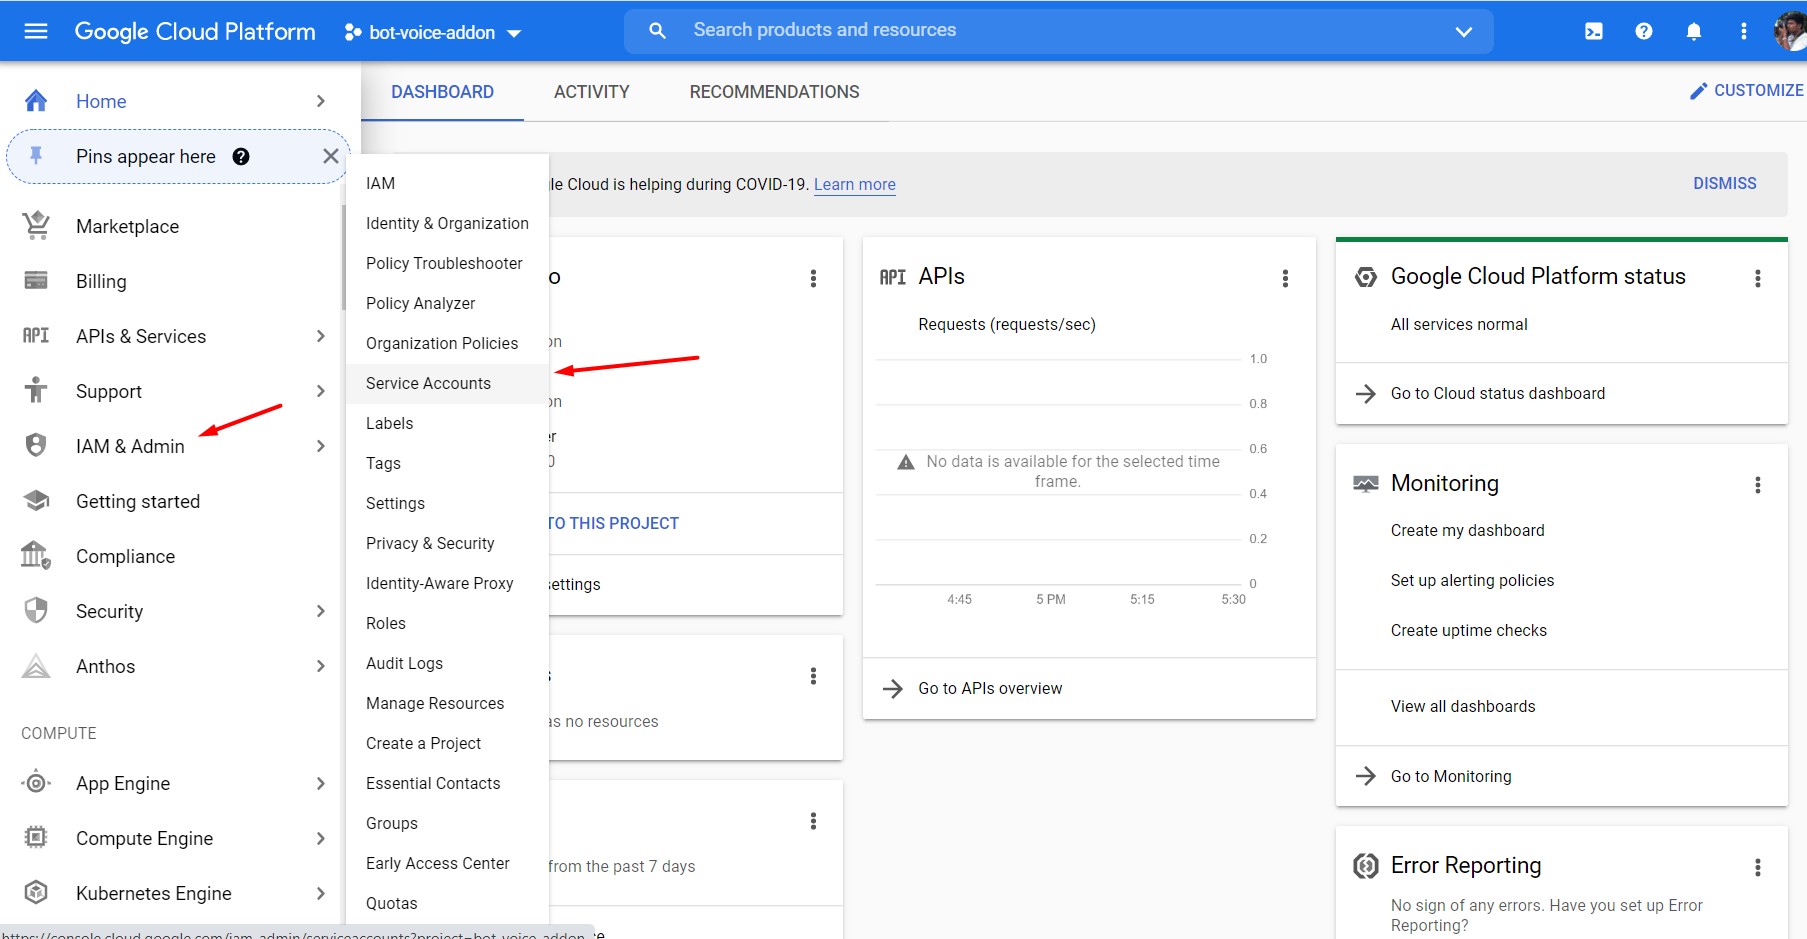The image size is (1807, 939).
Task: Dismiss the COVID-19 banner
Action: click(1724, 183)
